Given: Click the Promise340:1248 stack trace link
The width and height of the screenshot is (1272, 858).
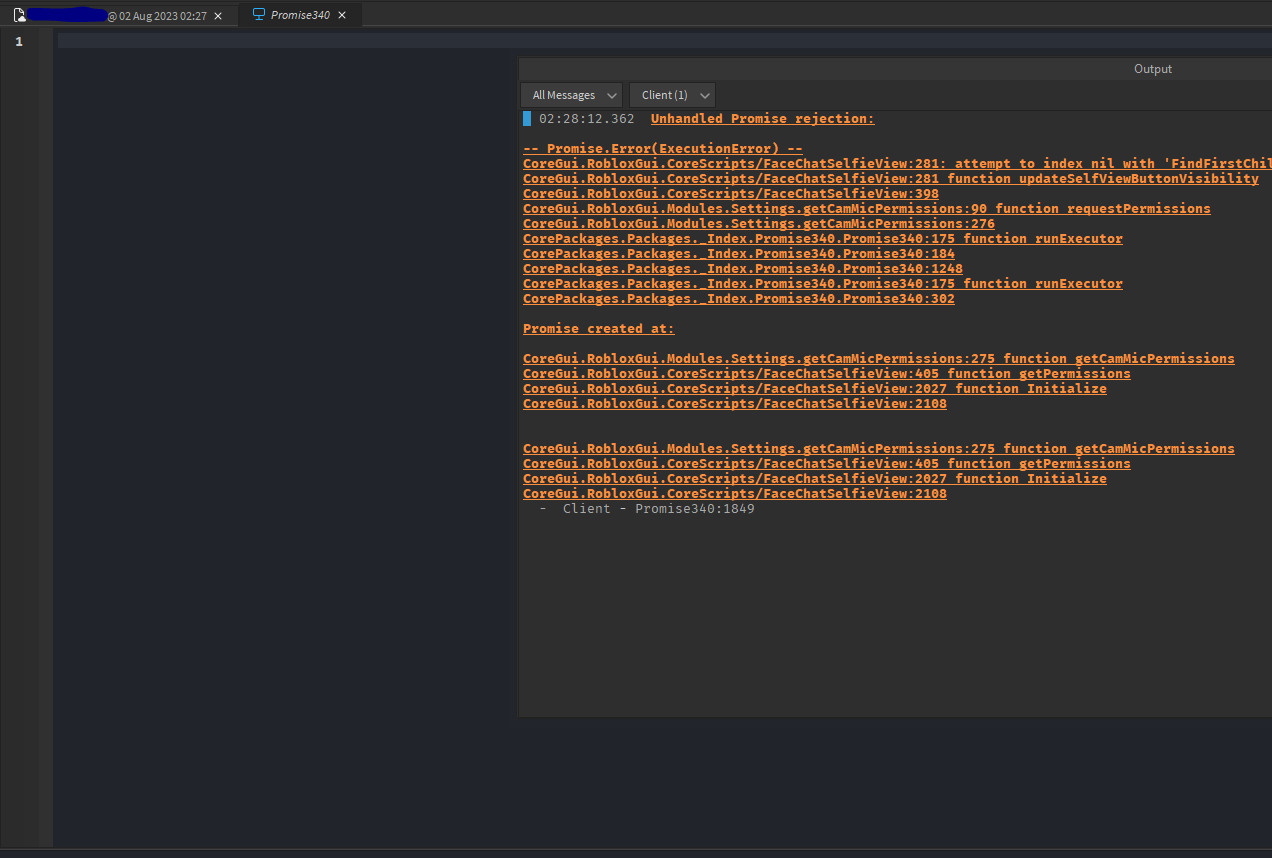Looking at the screenshot, I should point(742,269).
